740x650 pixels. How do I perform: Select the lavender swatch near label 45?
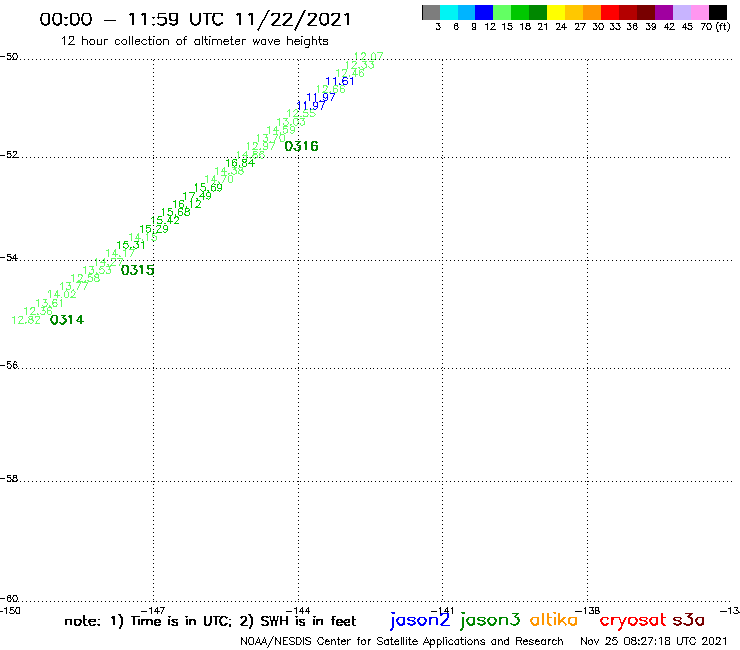click(x=682, y=12)
